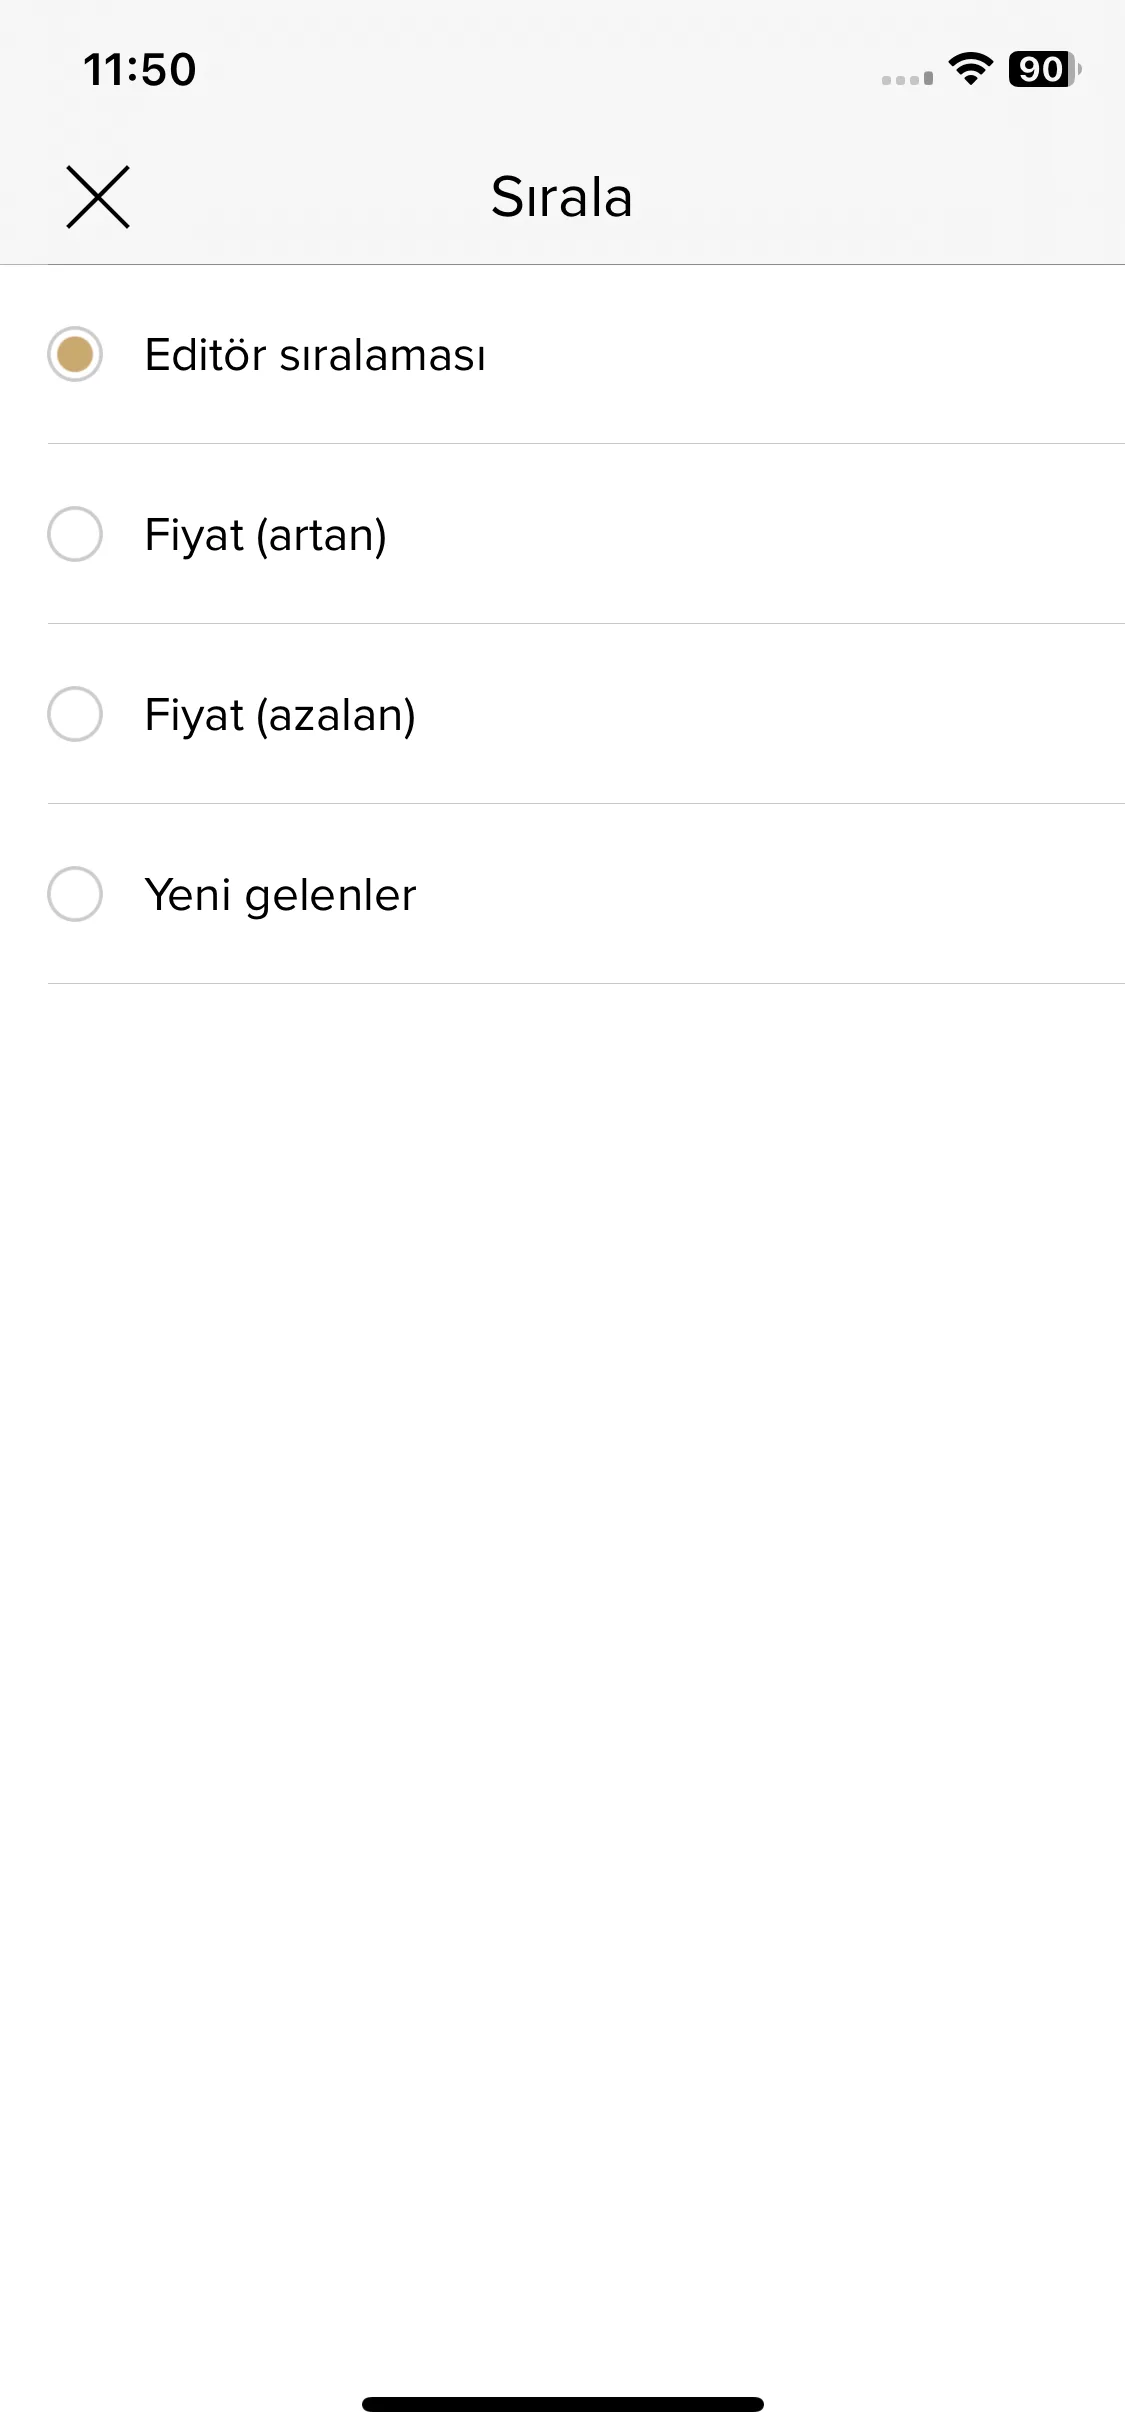Tap the home indicator bar
The image size is (1125, 2436).
point(563,2404)
